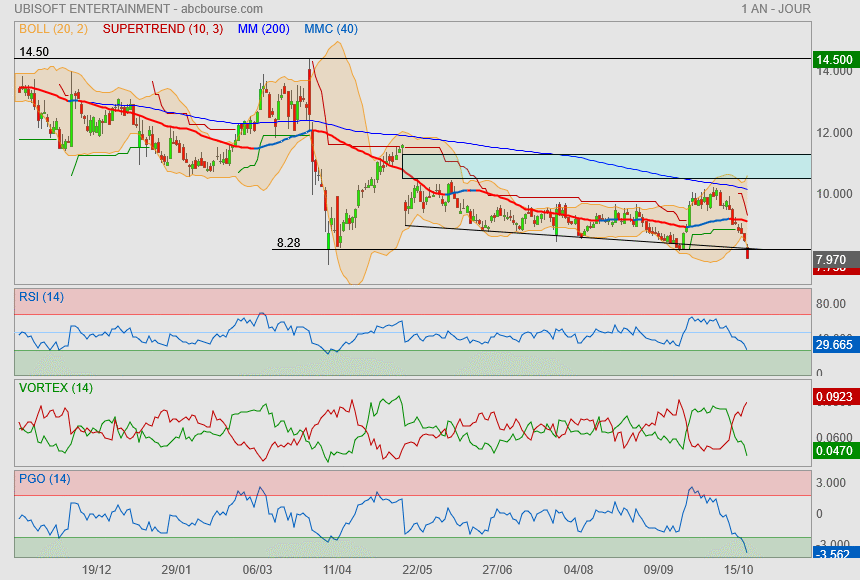Click the cyan gap zone rectangle
The width and height of the screenshot is (860, 580).
coord(605,166)
